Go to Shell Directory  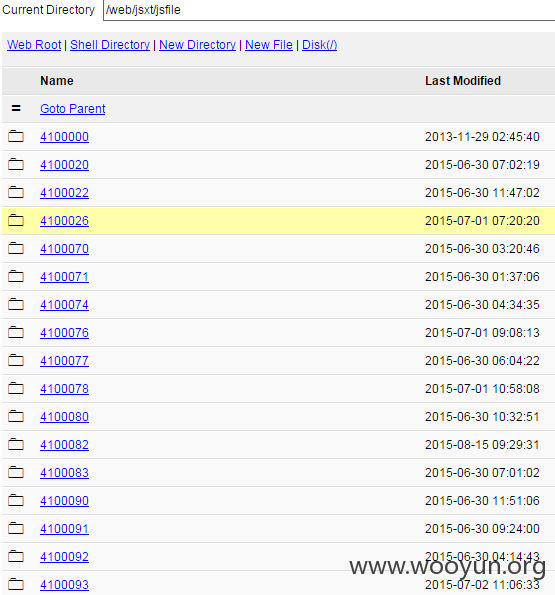point(110,45)
